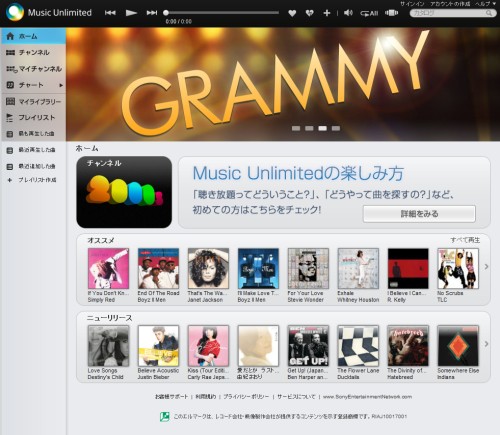Show more オススメ albums with right chevron
Screen dimensions: 500x435
point(486,267)
